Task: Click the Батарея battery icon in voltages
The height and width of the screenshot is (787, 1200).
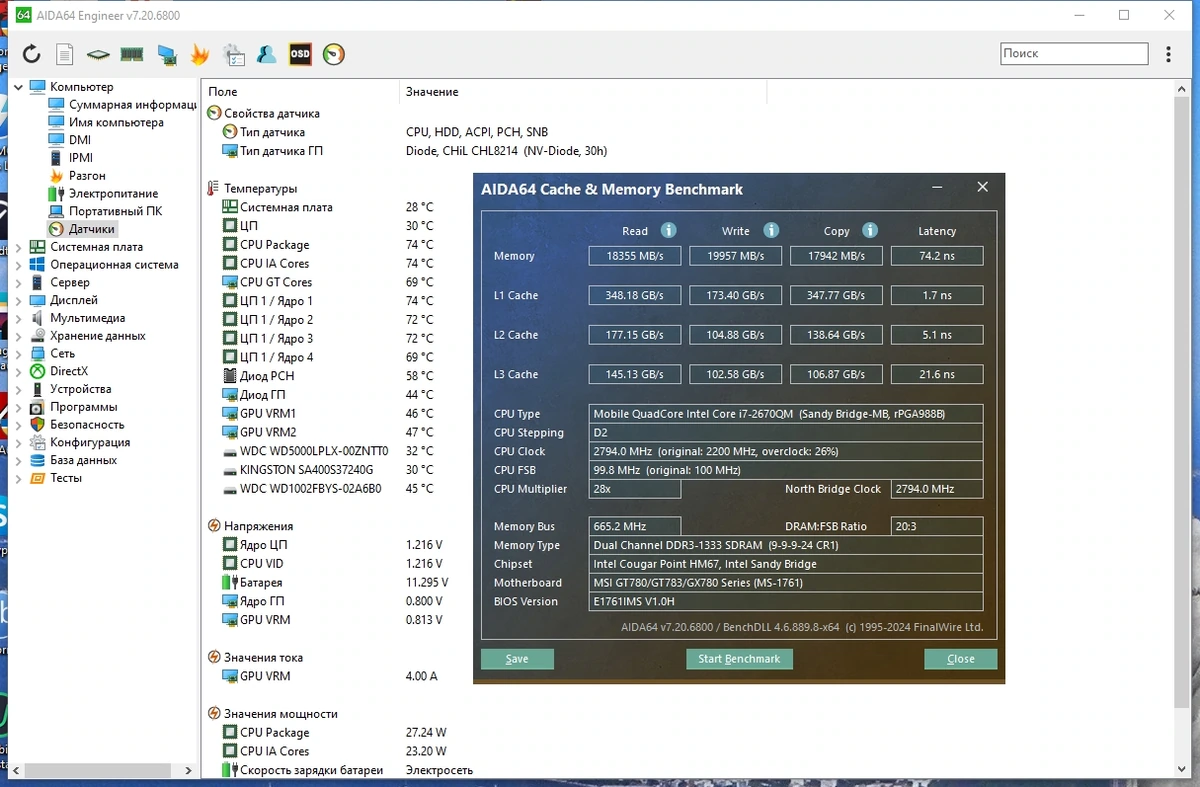Action: click(x=229, y=582)
